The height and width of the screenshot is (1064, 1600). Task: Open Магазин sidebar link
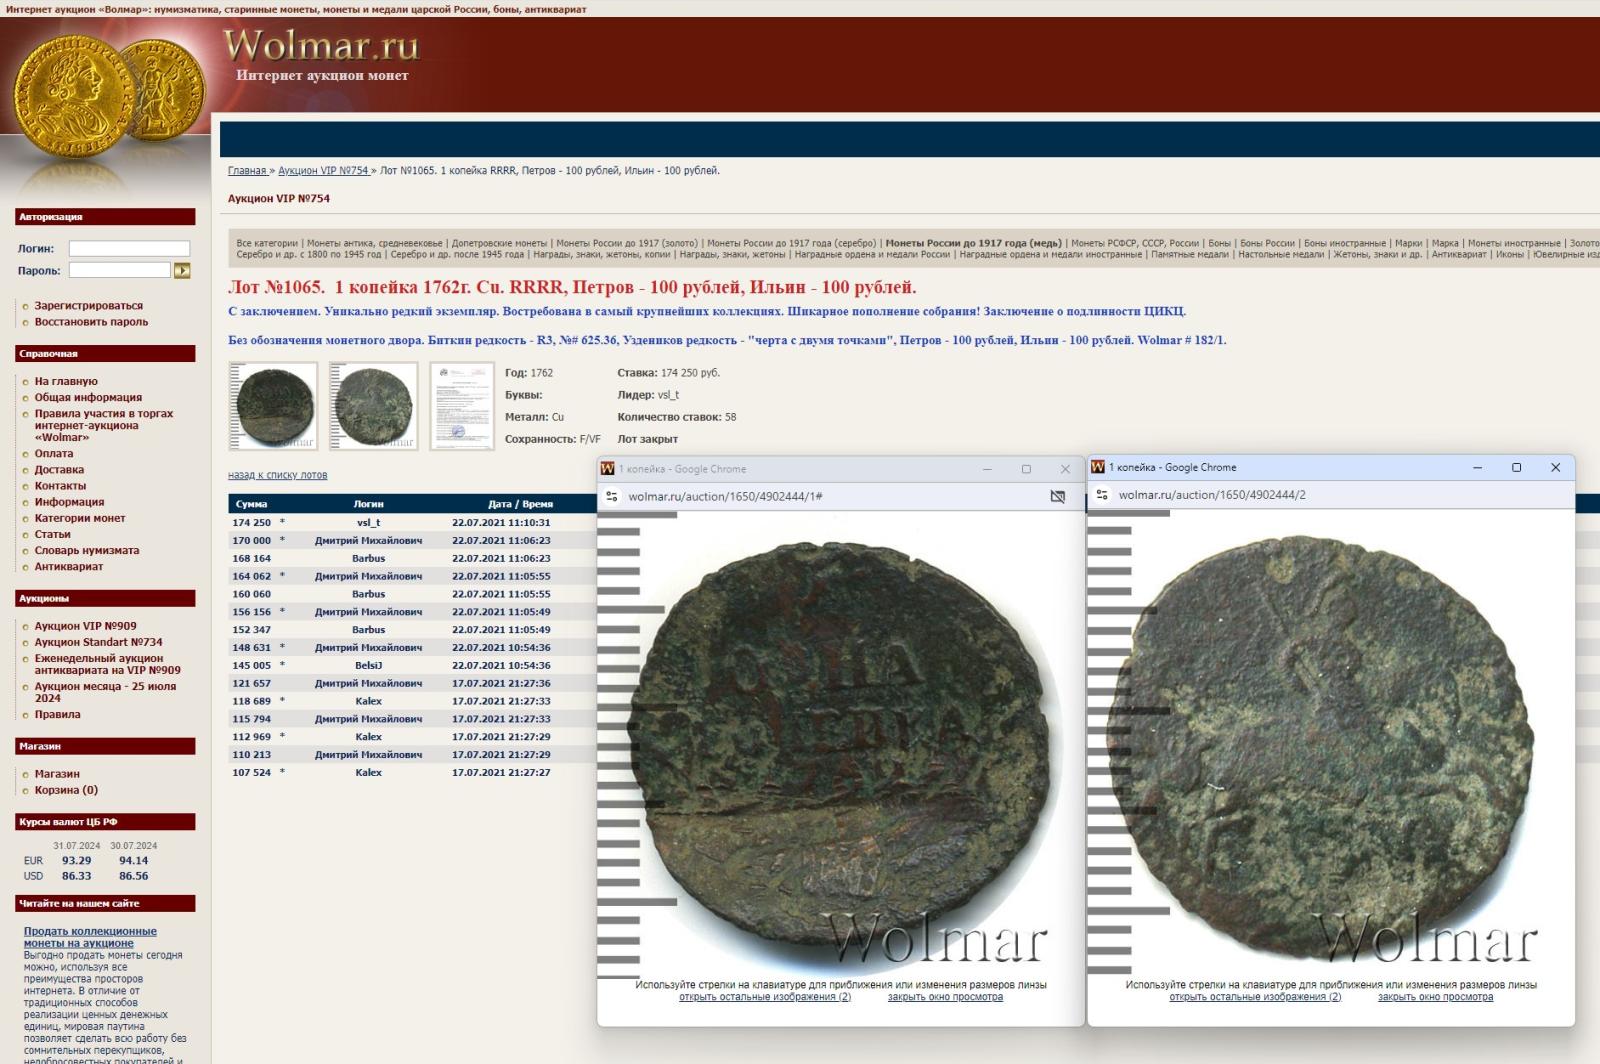(x=57, y=774)
